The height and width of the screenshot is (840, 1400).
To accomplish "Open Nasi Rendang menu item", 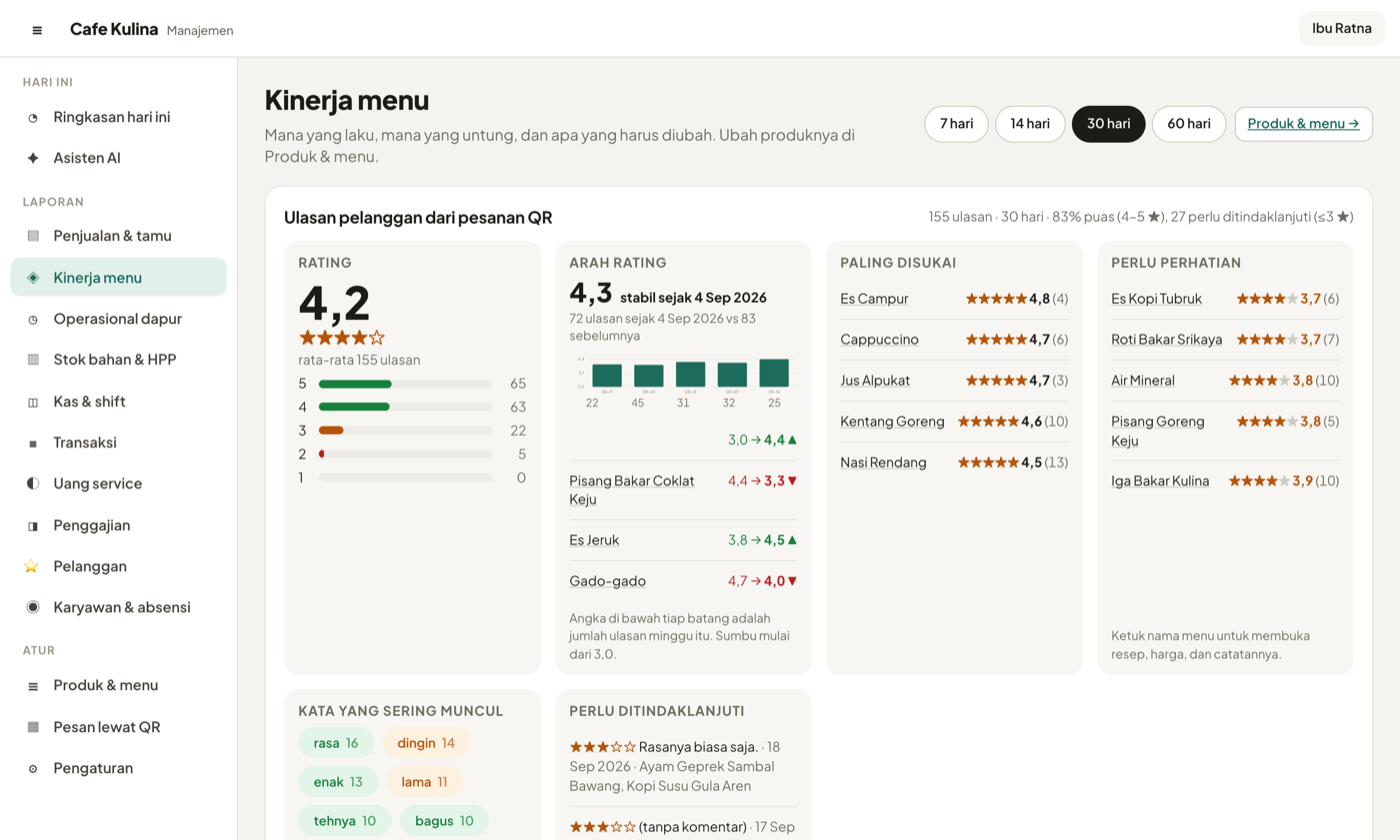I will [x=884, y=463].
